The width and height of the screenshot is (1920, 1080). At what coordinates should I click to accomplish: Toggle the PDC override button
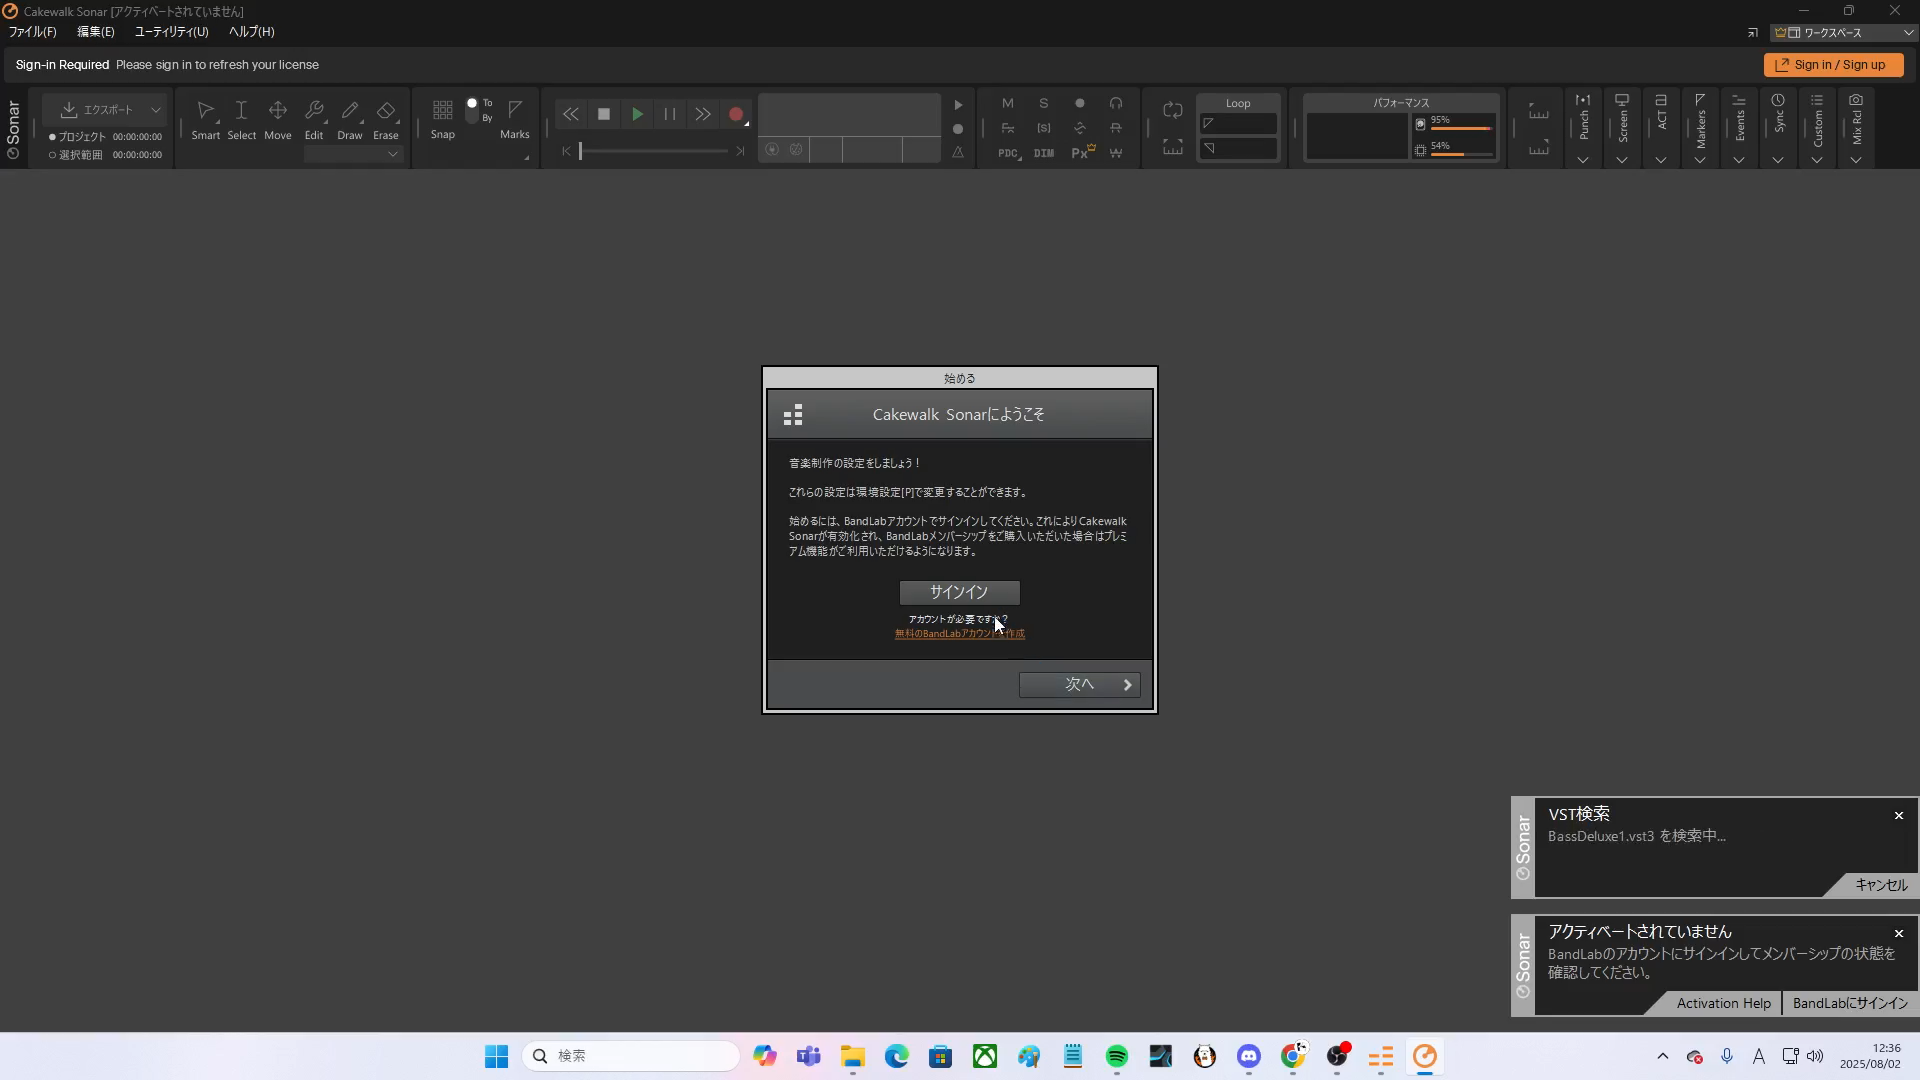[x=1008, y=153]
